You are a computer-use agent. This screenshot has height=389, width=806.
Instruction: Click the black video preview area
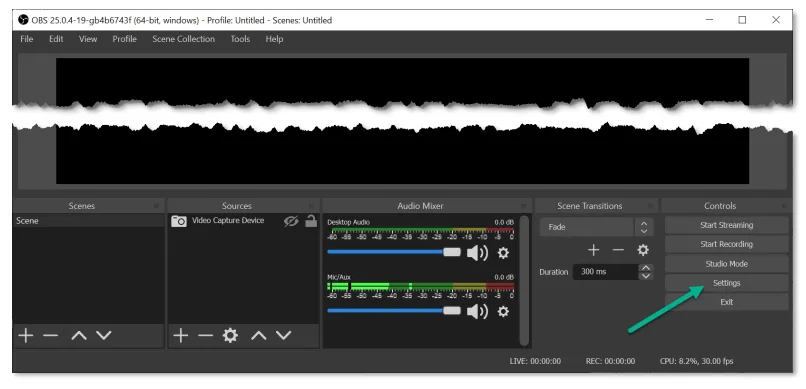pyautogui.click(x=402, y=121)
